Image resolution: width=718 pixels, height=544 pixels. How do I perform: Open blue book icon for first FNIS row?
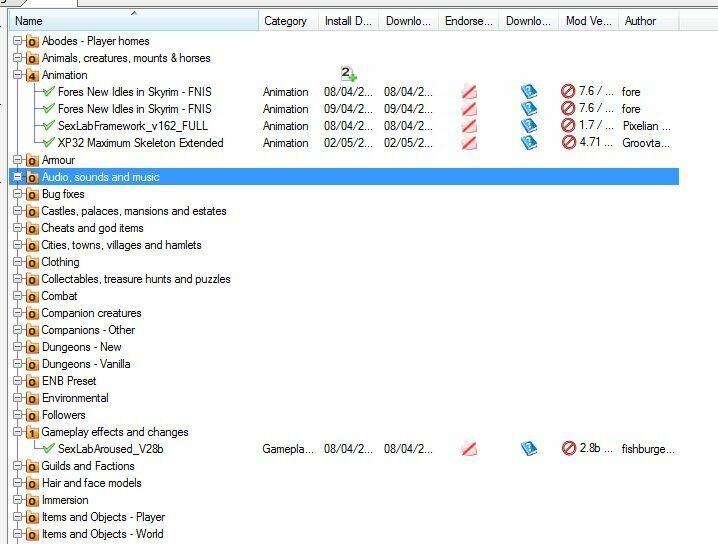point(529,92)
